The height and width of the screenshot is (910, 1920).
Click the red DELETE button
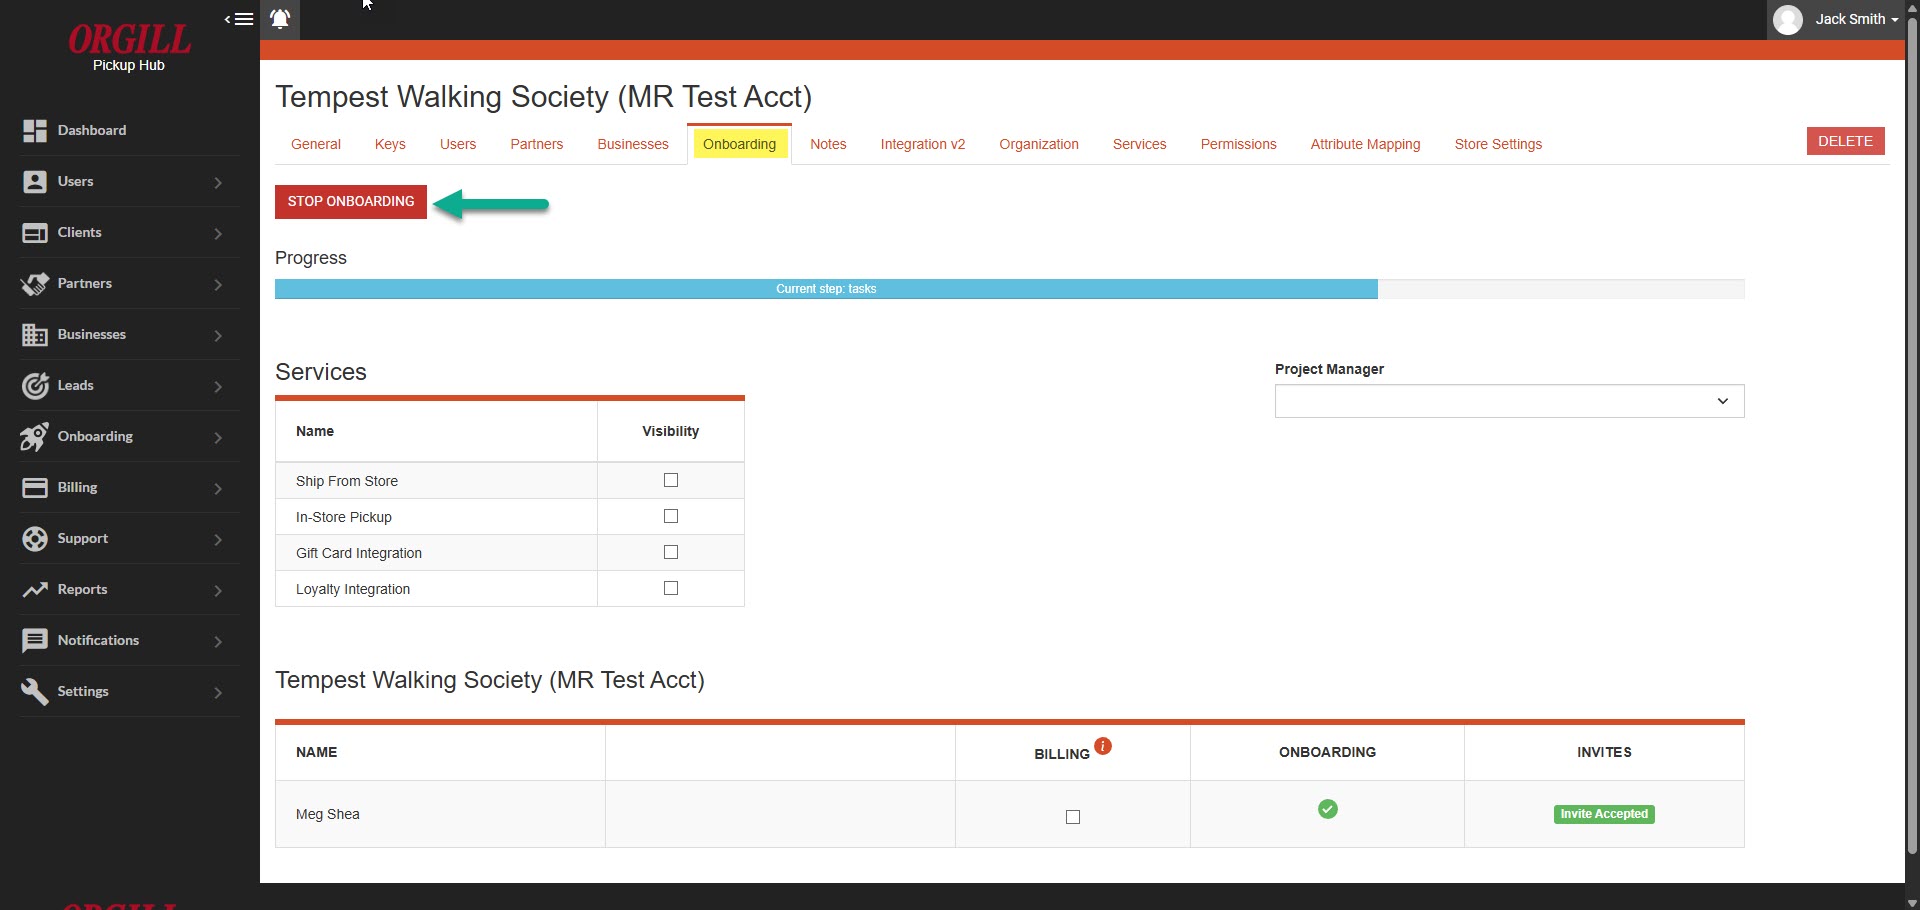pyautogui.click(x=1846, y=141)
